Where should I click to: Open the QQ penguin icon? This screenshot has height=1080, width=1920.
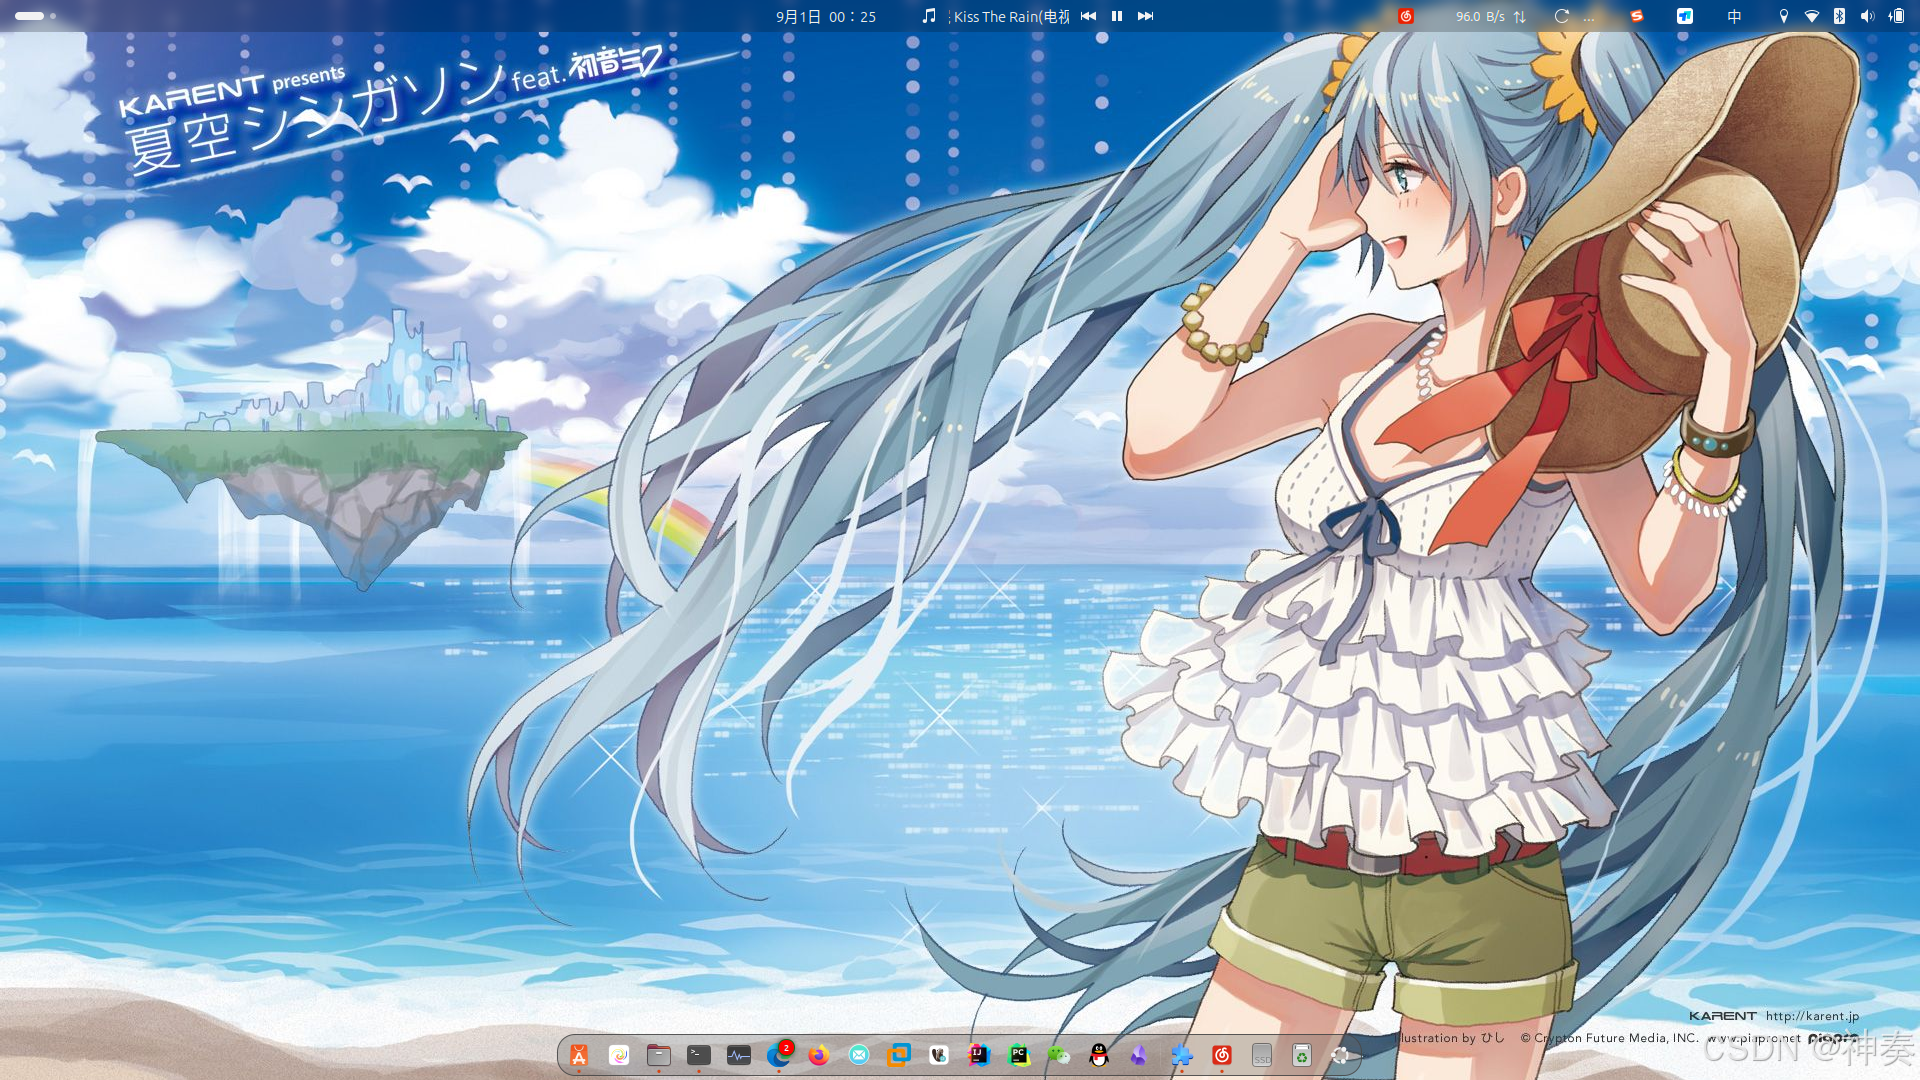1099,1055
